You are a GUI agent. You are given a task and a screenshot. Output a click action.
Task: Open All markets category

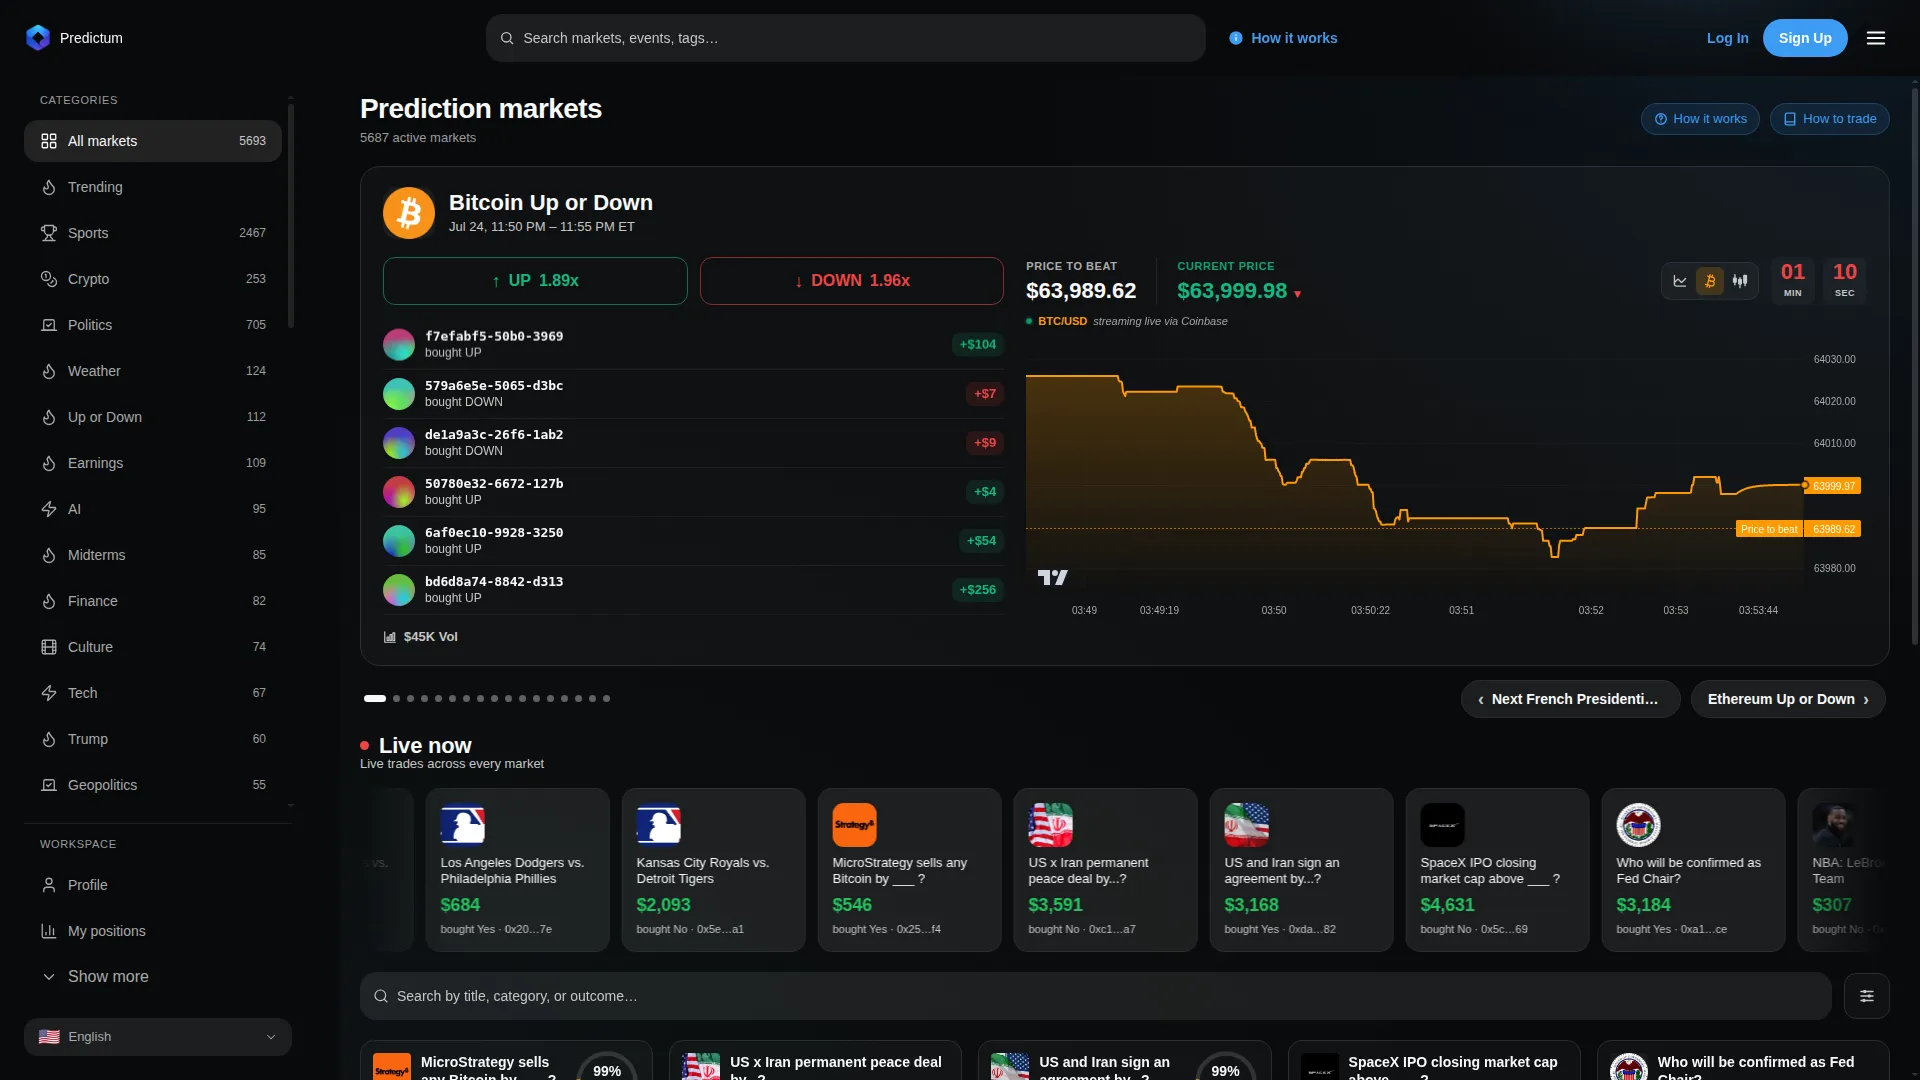(153, 141)
